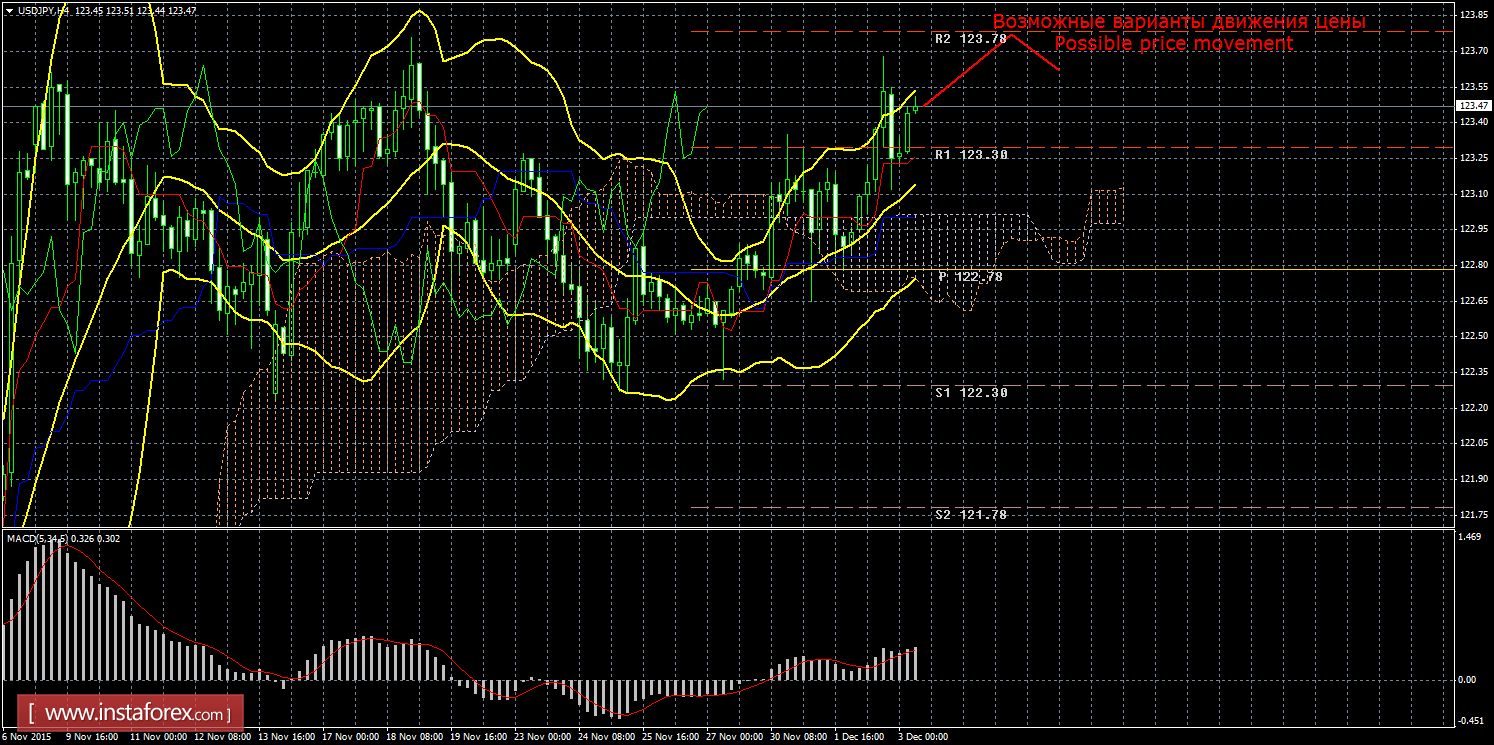This screenshot has width=1494, height=745.
Task: Select the S1 122.30 support label
Action: pos(970,393)
